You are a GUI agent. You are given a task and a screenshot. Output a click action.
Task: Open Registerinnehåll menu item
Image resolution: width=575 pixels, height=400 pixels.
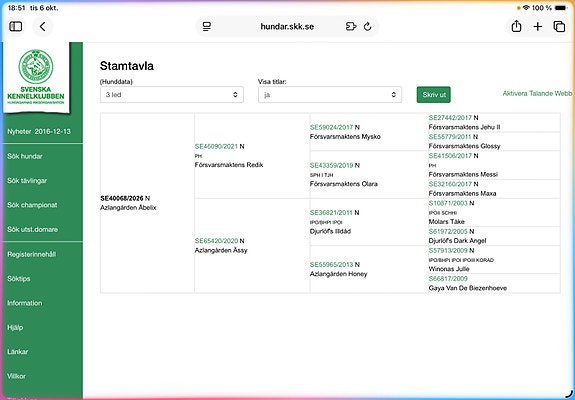[x=32, y=254]
